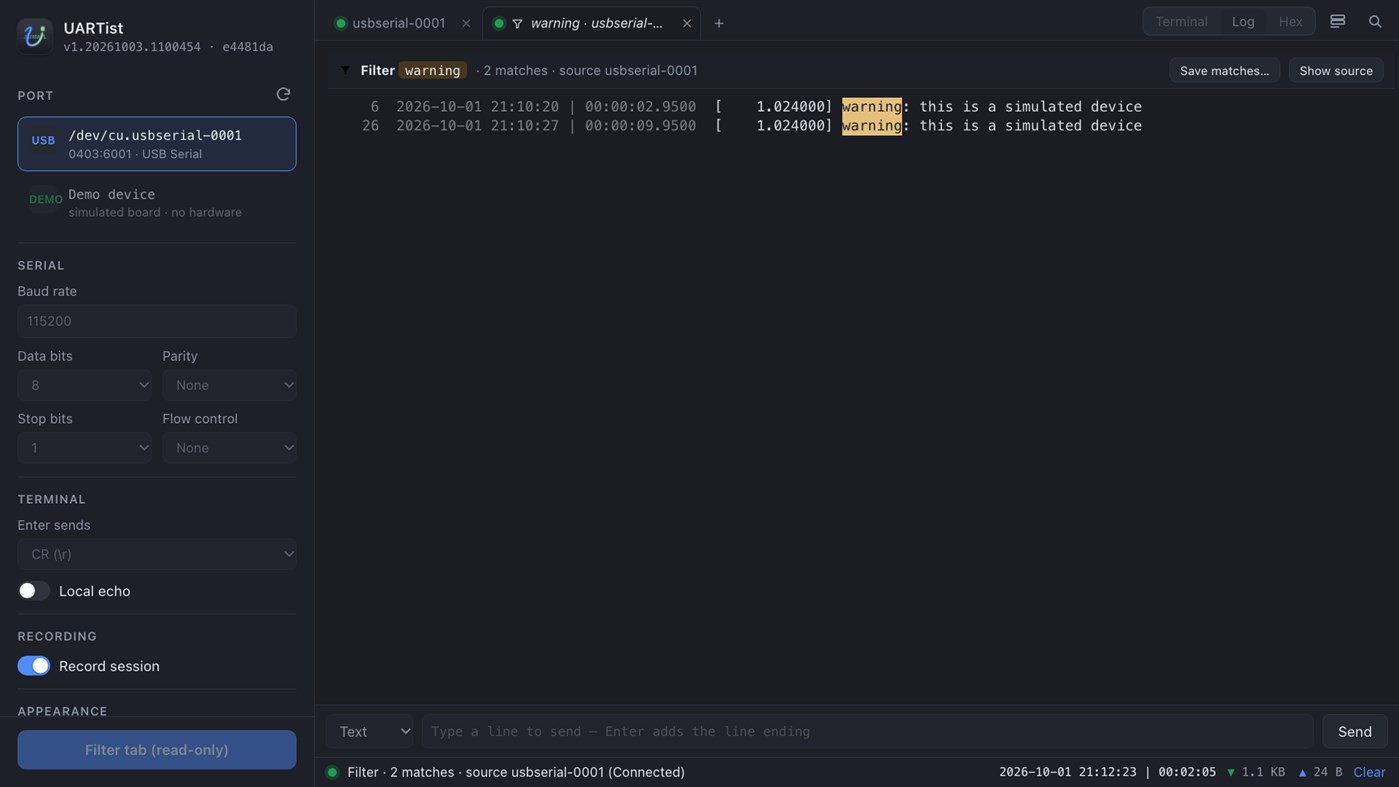1399x787 pixels.
Task: Open the Data bits dropdown
Action: (85, 385)
